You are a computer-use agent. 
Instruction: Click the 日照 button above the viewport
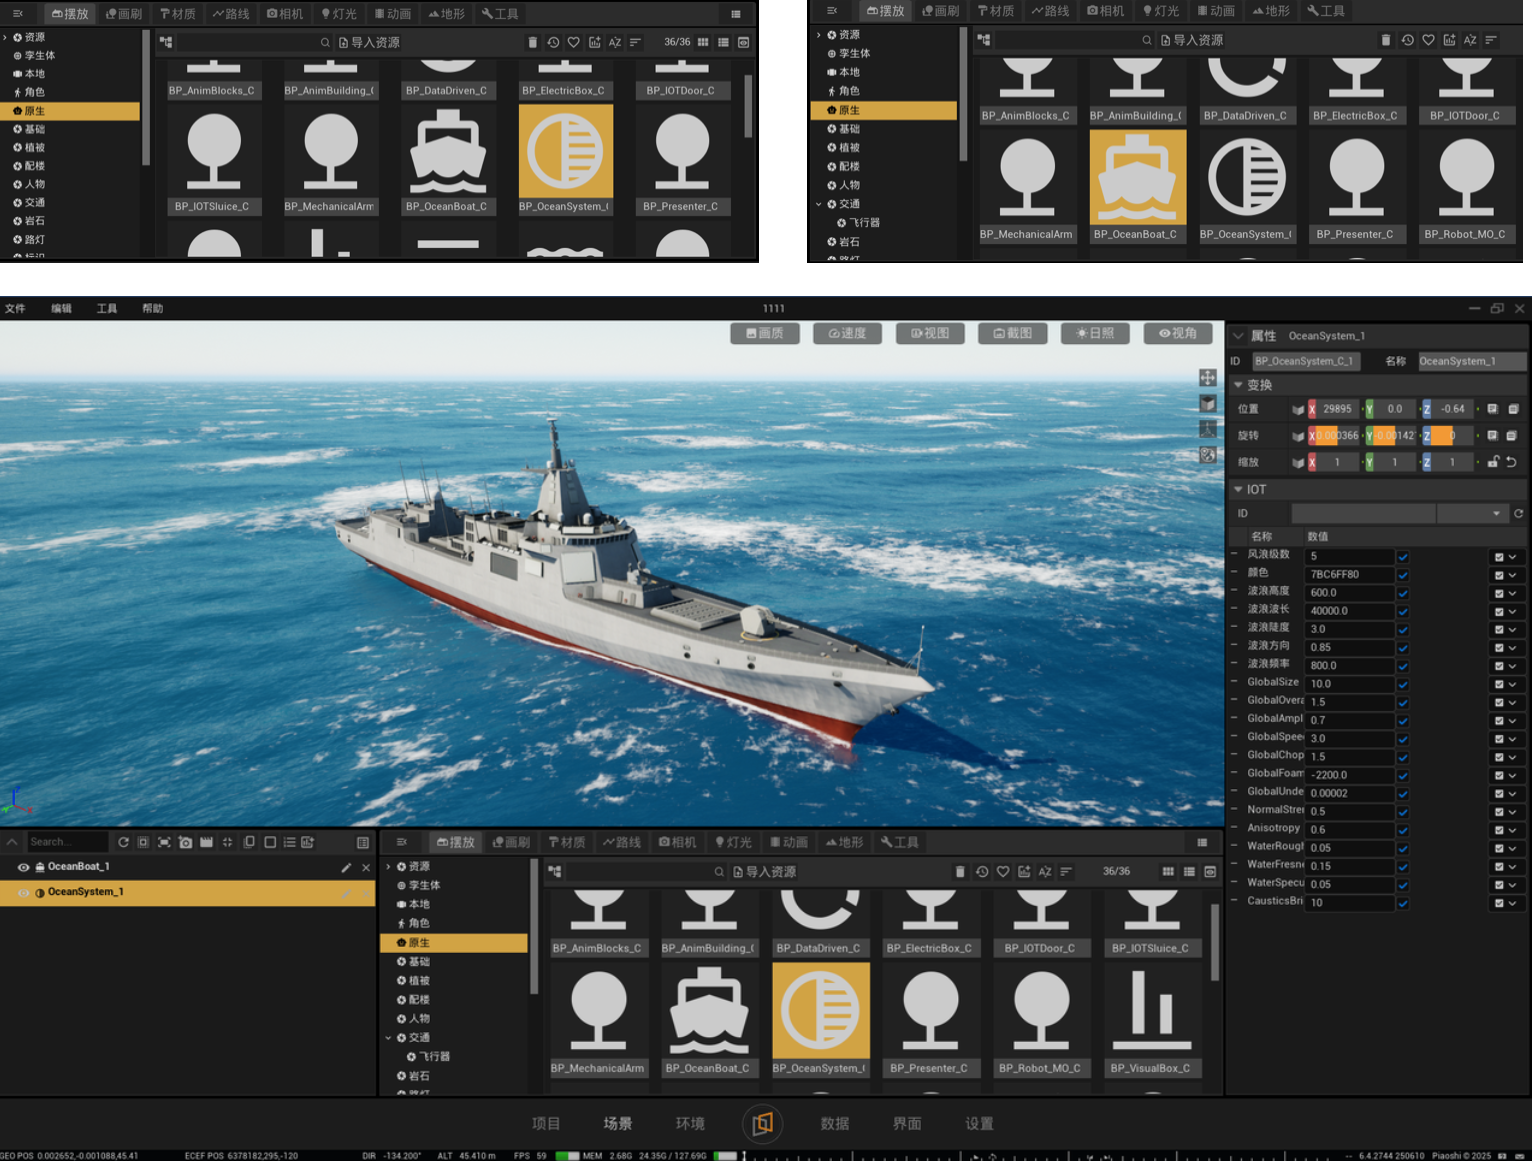click(1095, 333)
